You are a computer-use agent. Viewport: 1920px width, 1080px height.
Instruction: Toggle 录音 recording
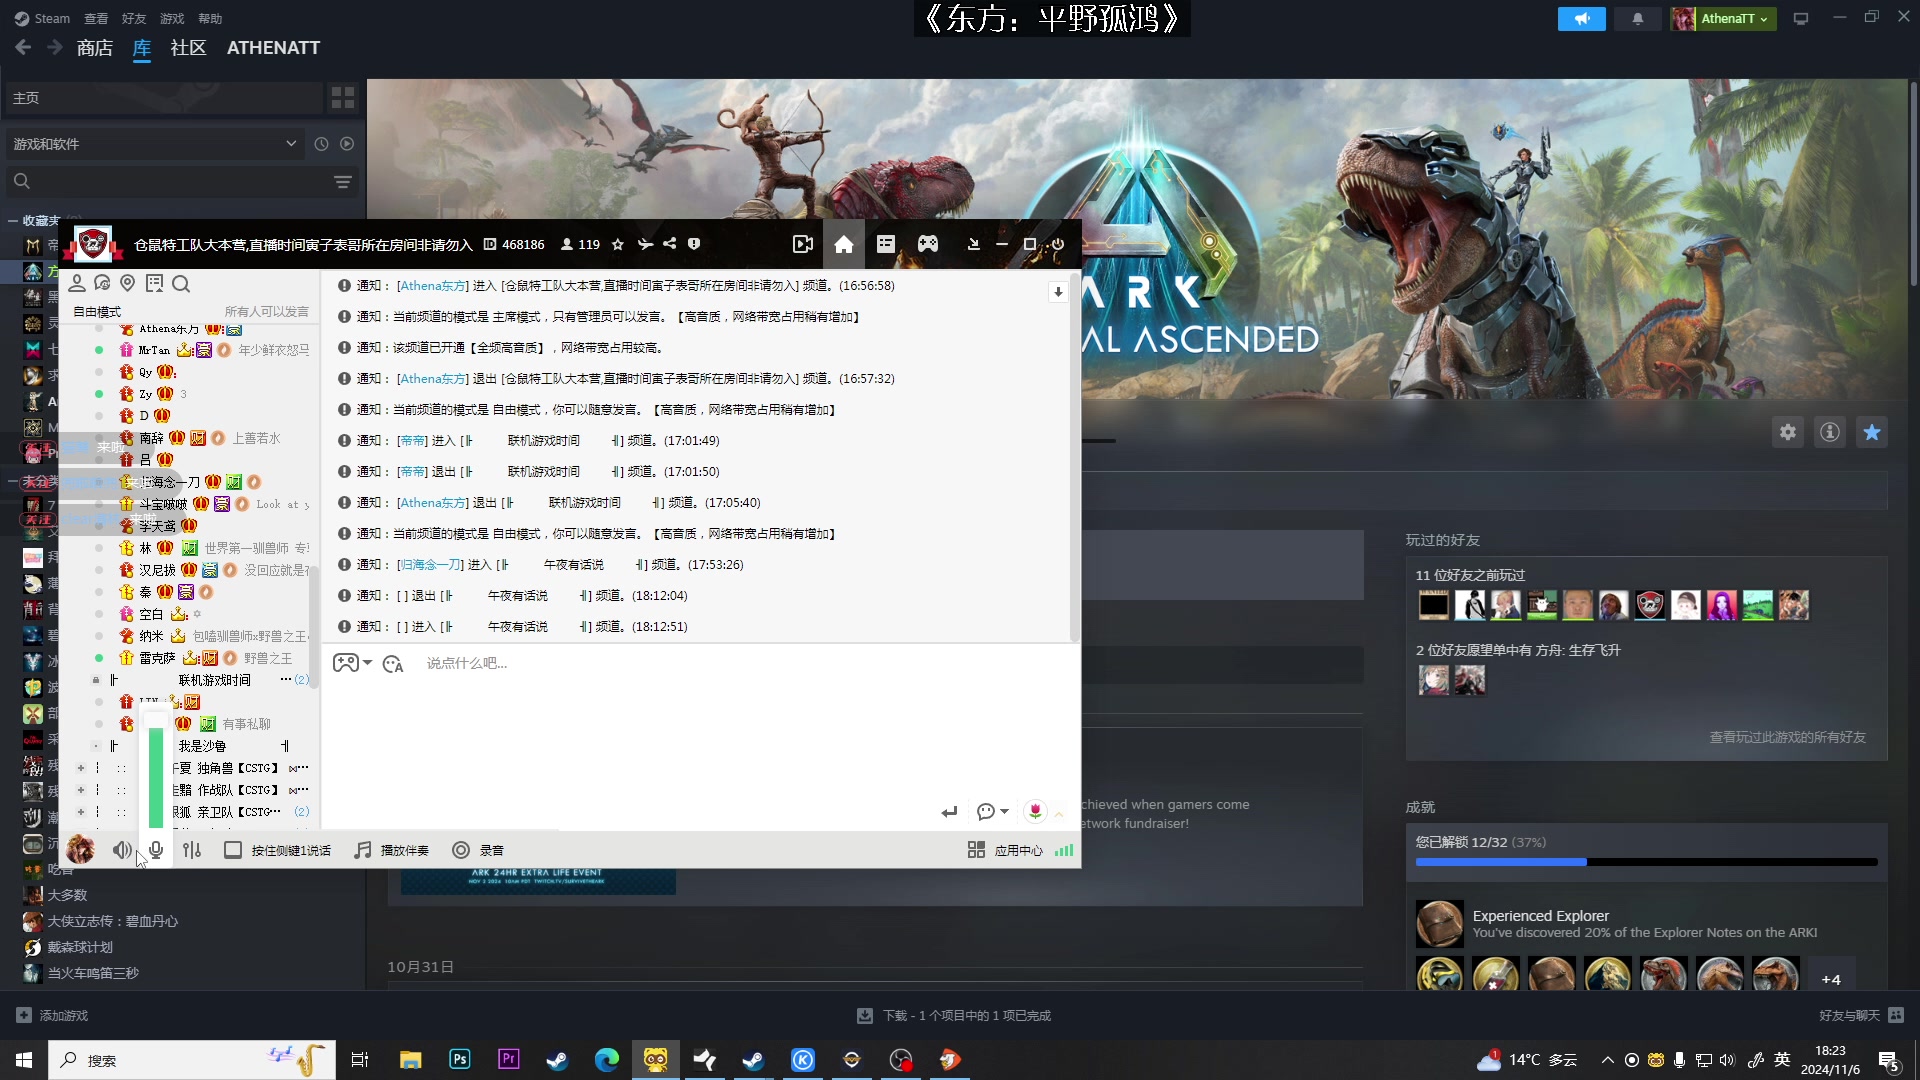pyautogui.click(x=478, y=850)
